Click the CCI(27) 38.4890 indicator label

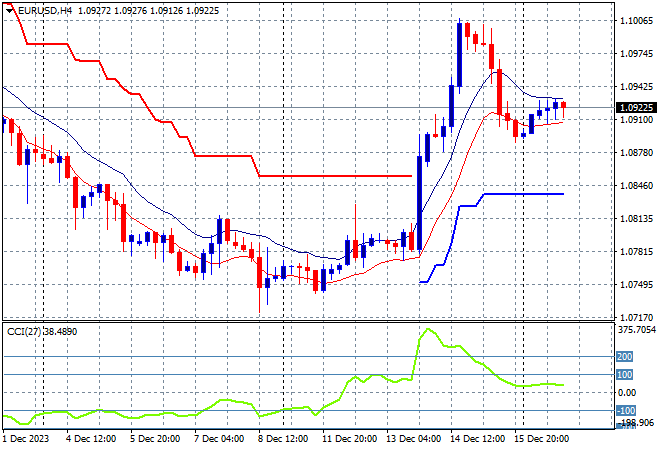click(x=42, y=332)
